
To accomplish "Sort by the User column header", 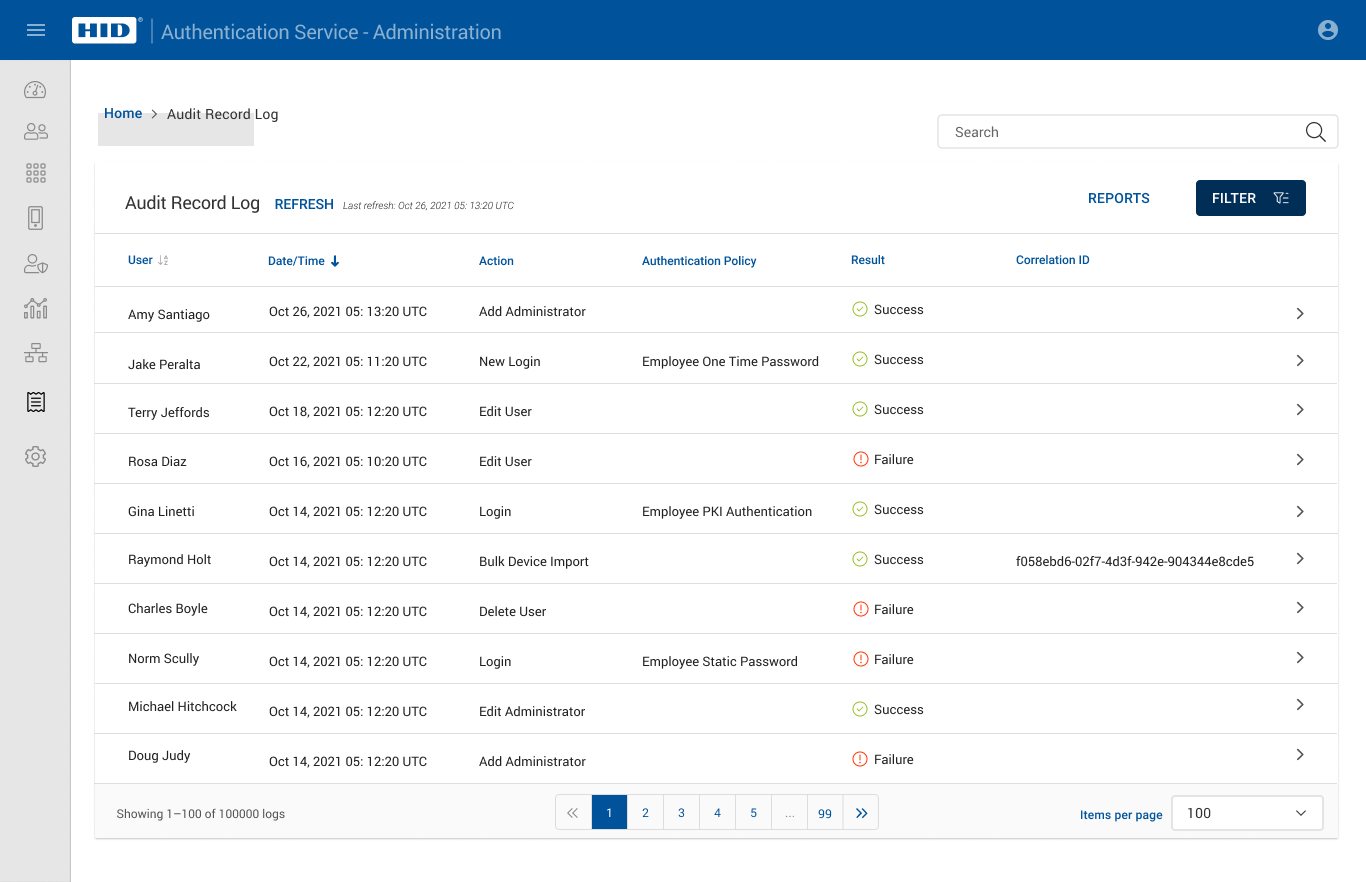I will pyautogui.click(x=148, y=260).
